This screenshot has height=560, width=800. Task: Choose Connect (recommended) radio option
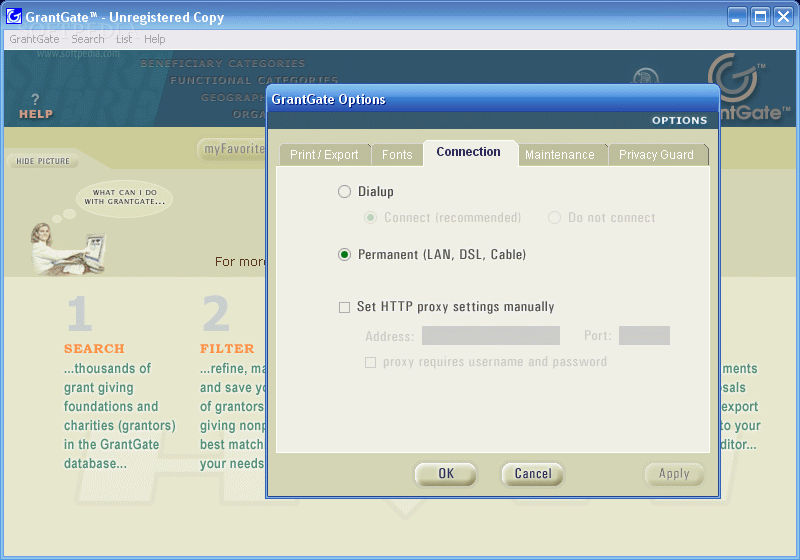tap(370, 218)
